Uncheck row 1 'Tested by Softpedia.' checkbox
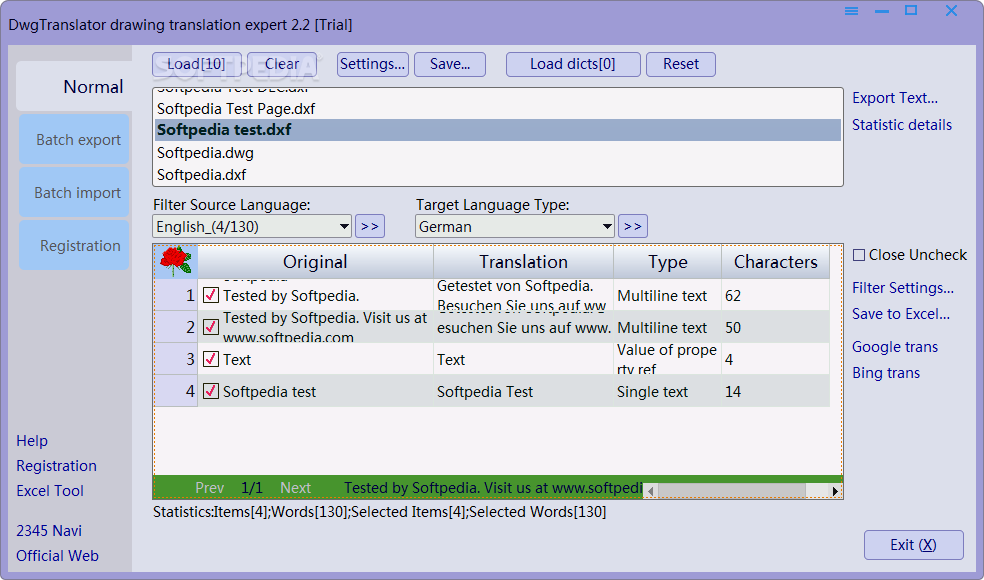The height and width of the screenshot is (580, 984). point(211,295)
